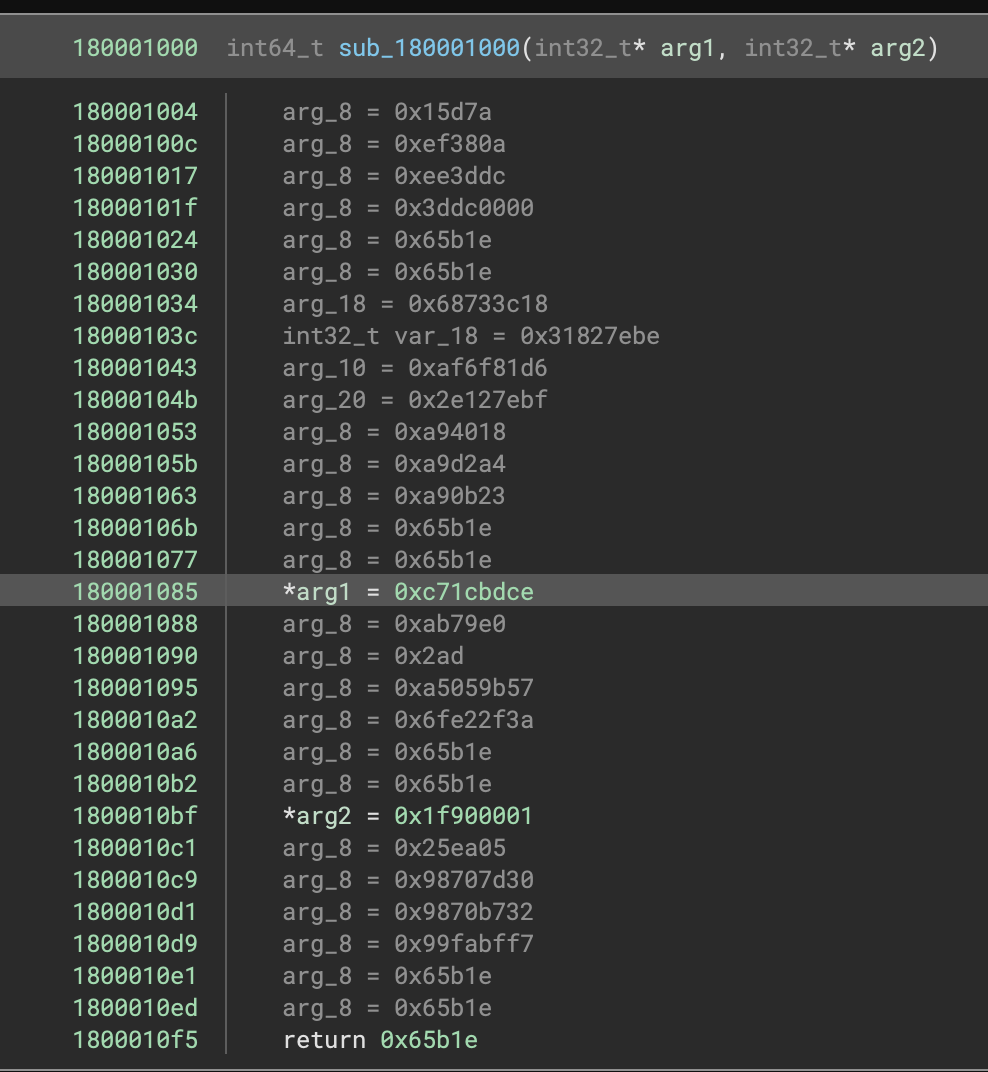988x1072 pixels.
Task: Click arg_20 variable name
Action: pyautogui.click(x=324, y=400)
